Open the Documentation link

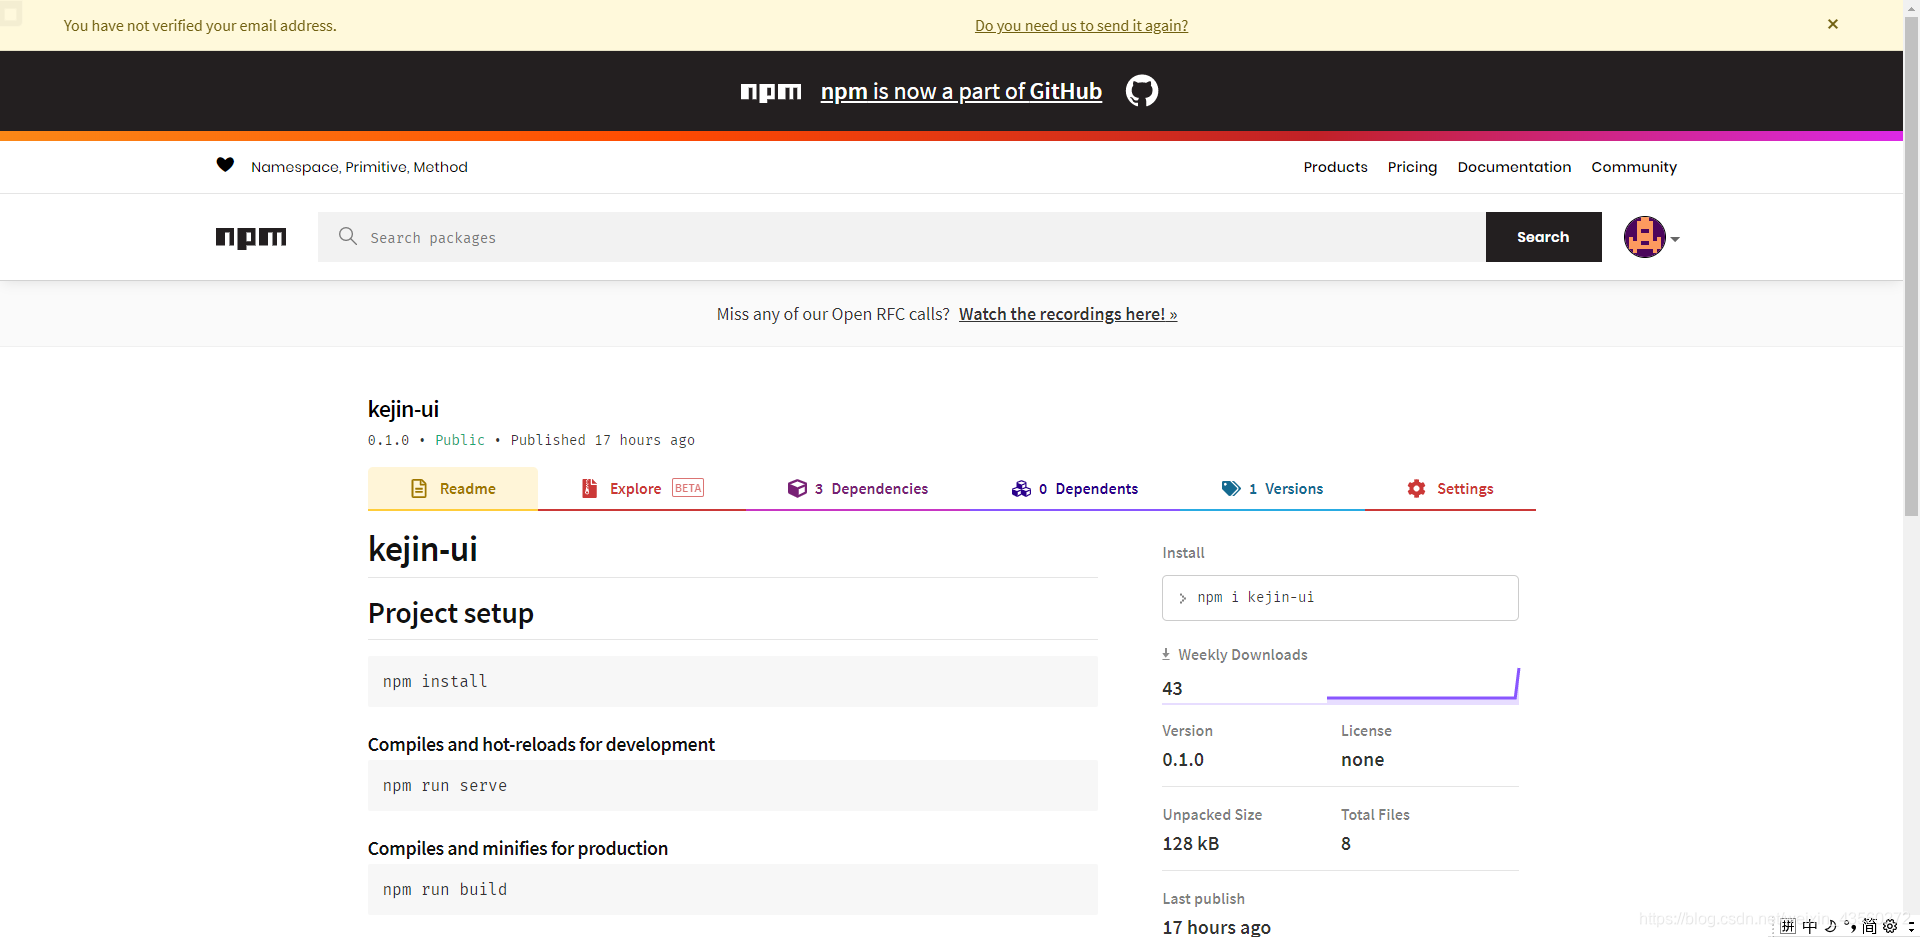1514,167
